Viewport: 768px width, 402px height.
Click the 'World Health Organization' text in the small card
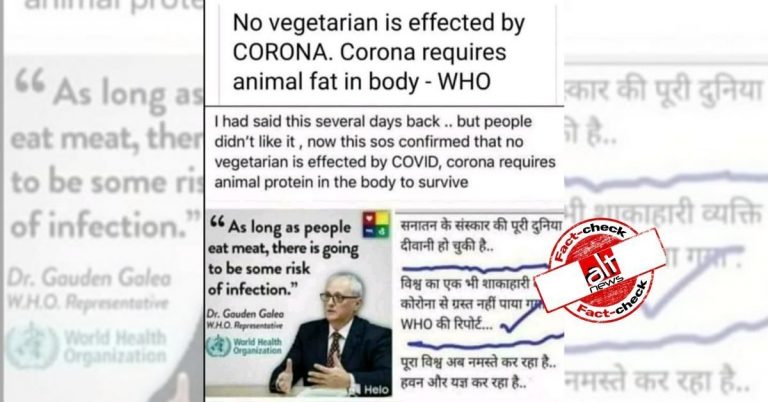tap(258, 346)
